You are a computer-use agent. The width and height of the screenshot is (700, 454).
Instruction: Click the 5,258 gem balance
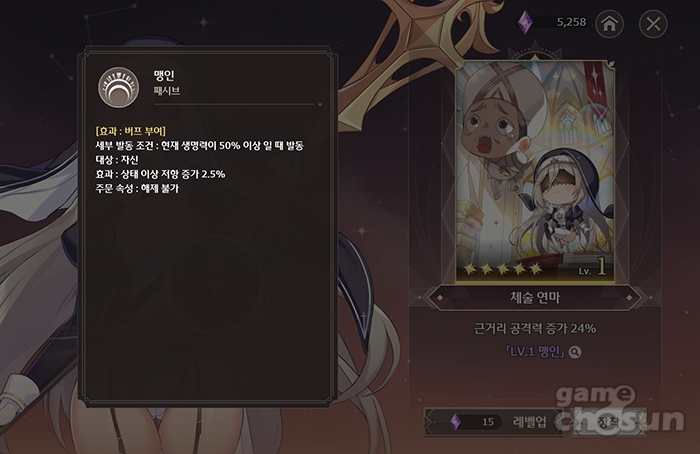571,22
